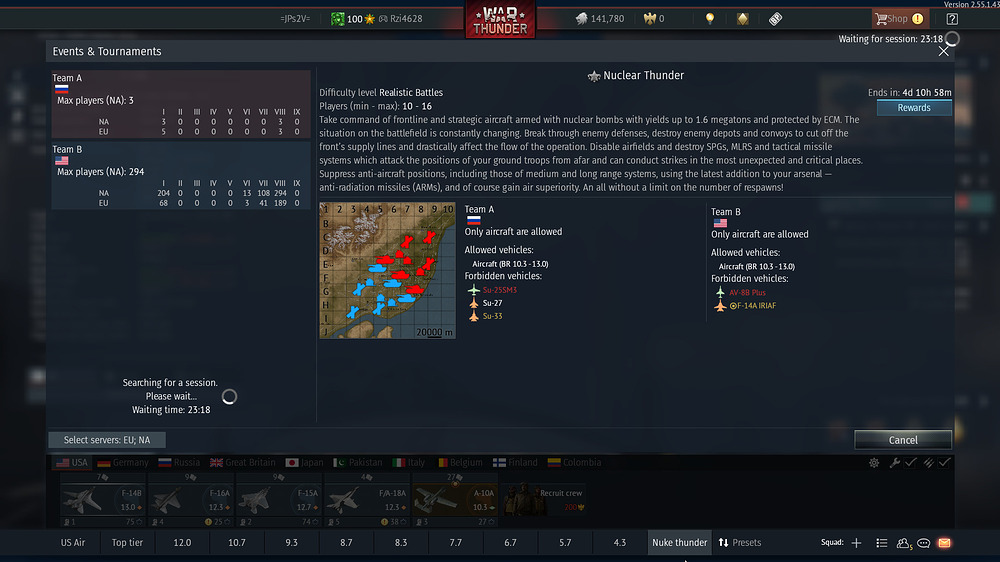This screenshot has width=1000, height=562.
Task: Open the list icon near Squad
Action: pos(881,543)
